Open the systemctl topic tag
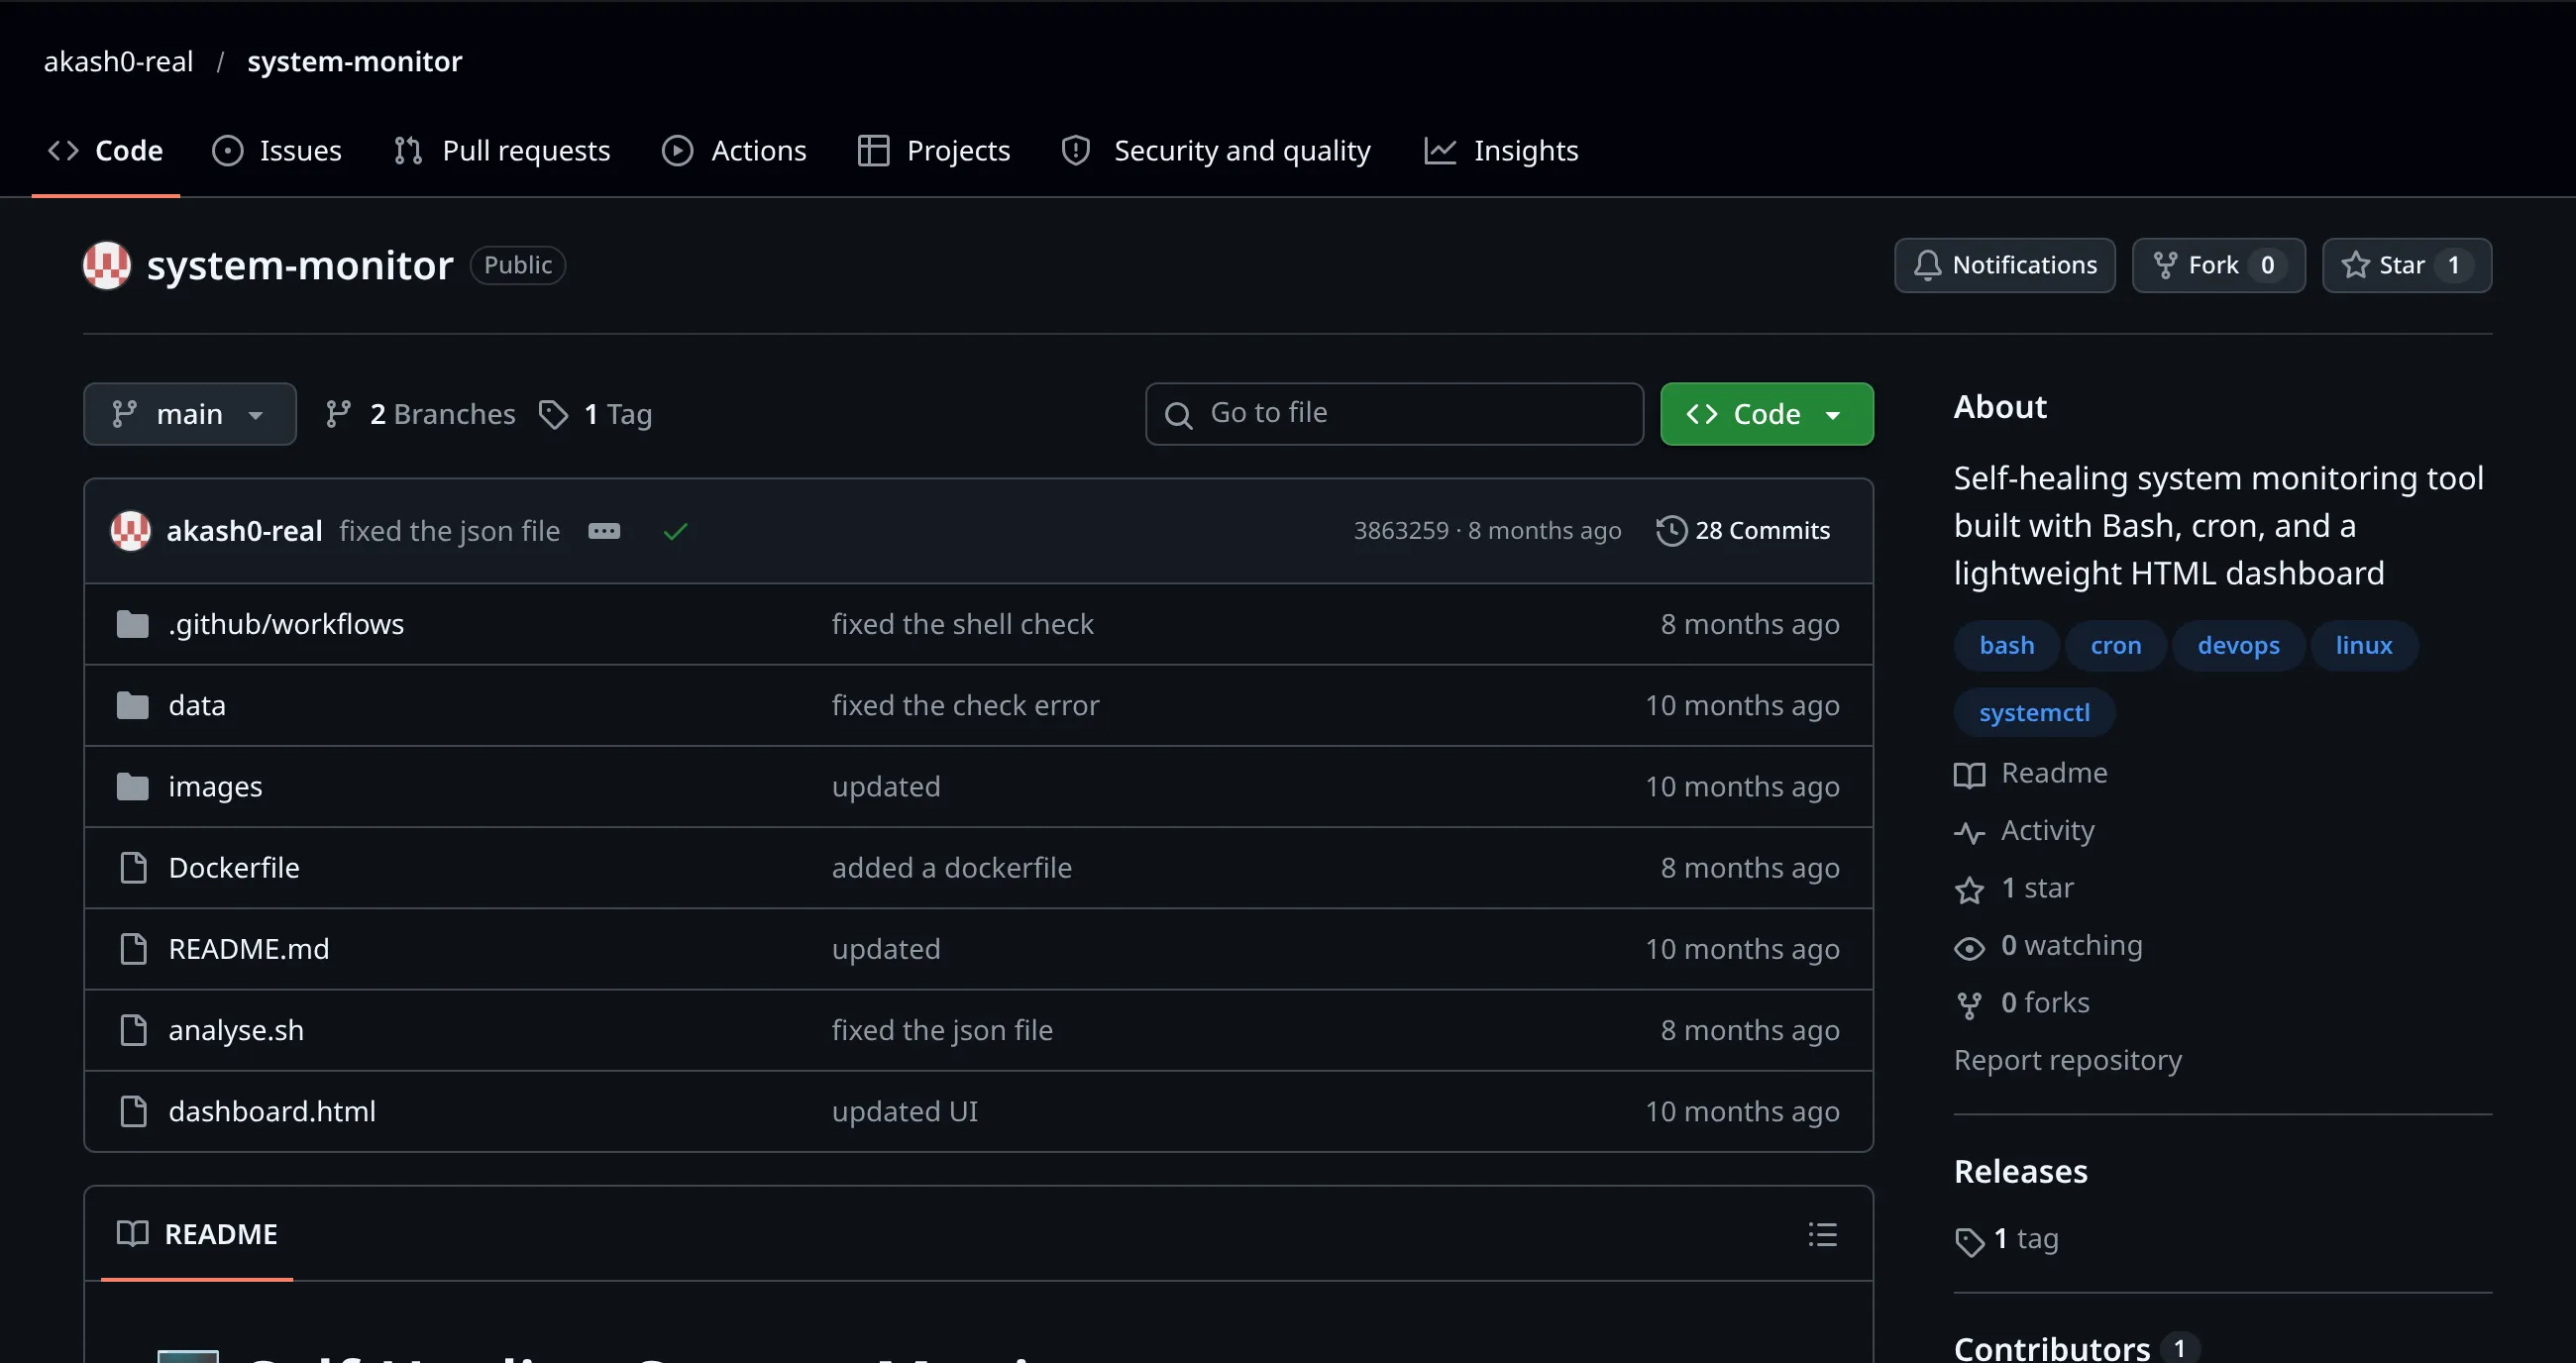This screenshot has height=1363, width=2576. [2034, 712]
